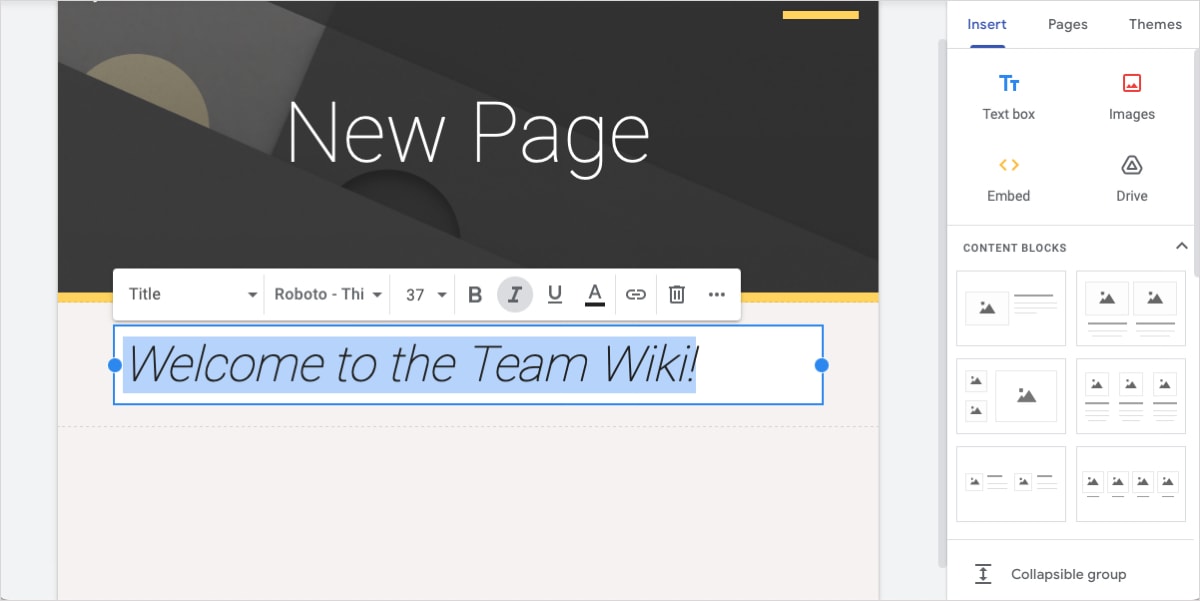
Task: Toggle underline formatting
Action: (555, 294)
